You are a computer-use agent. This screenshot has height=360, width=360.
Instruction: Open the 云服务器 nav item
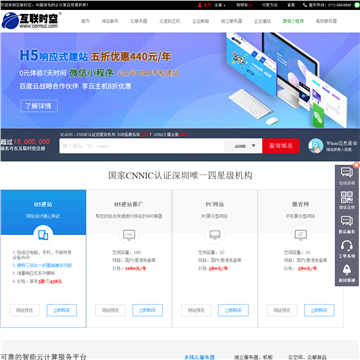tap(139, 21)
